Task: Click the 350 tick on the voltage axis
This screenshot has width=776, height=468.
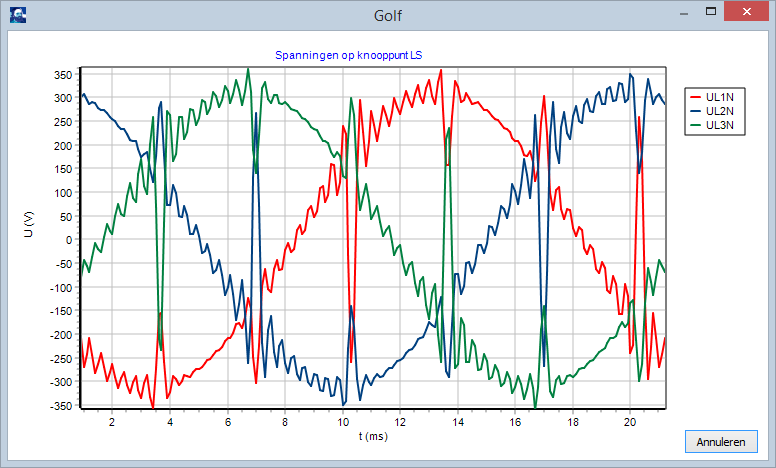Action: [x=64, y=75]
